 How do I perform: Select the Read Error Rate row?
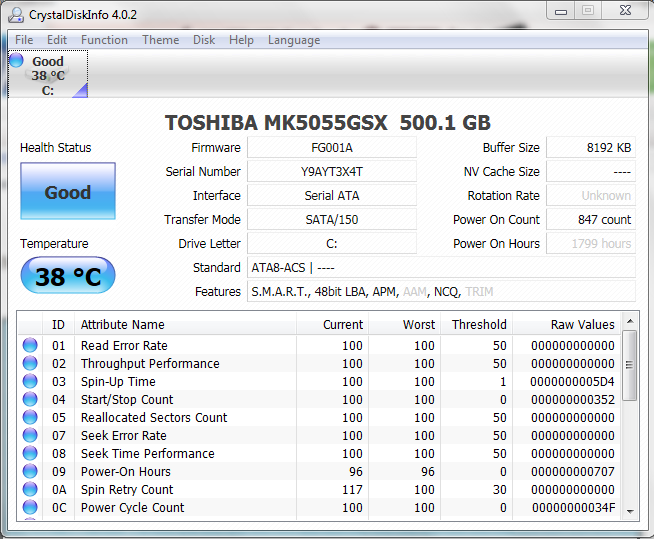(319, 345)
